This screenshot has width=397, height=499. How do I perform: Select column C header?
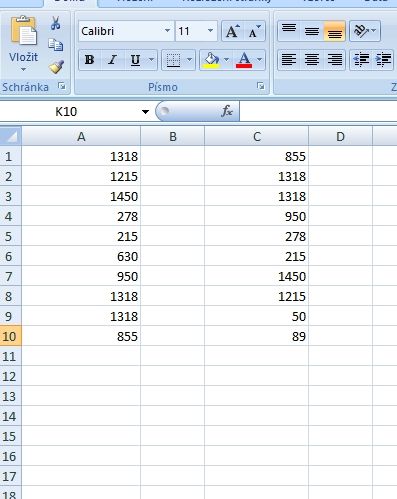[256, 136]
